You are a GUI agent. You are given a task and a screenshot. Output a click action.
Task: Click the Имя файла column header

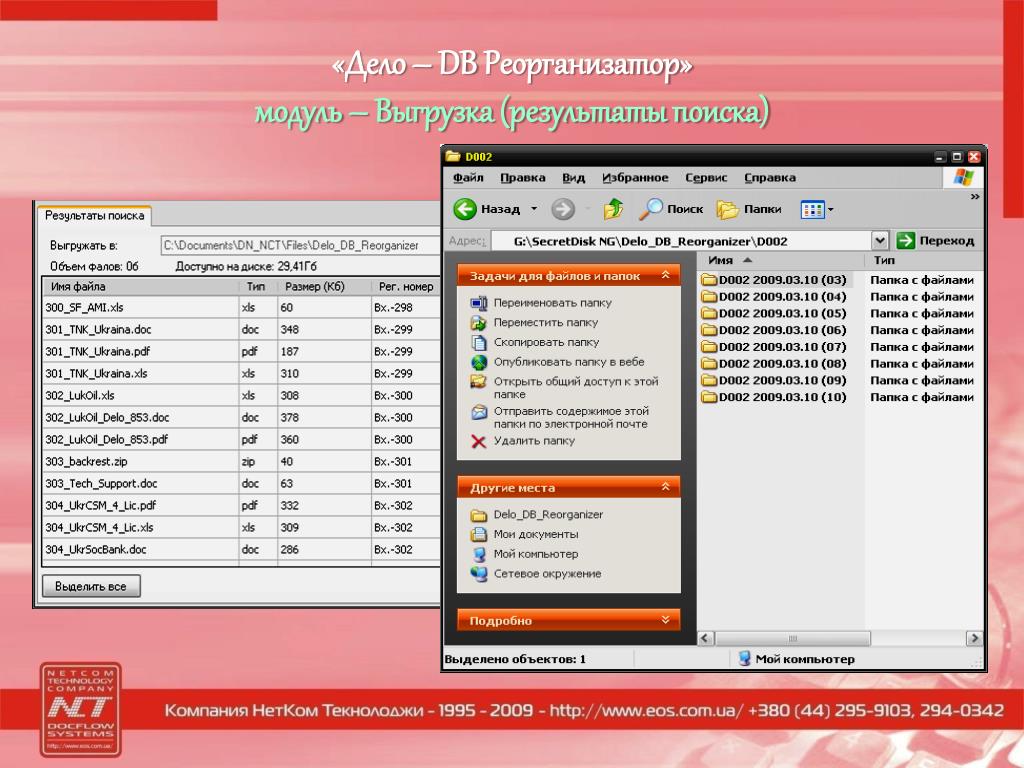tap(140, 287)
